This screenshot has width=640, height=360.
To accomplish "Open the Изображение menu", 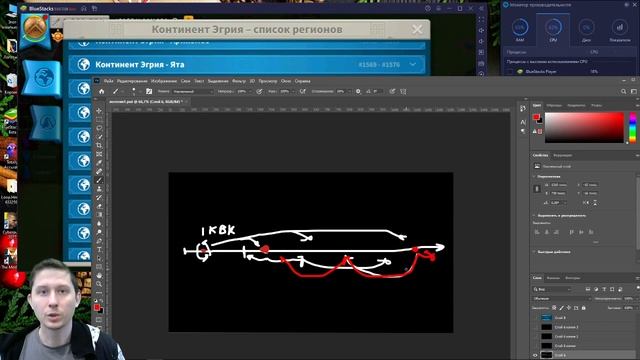I will coord(164,81).
